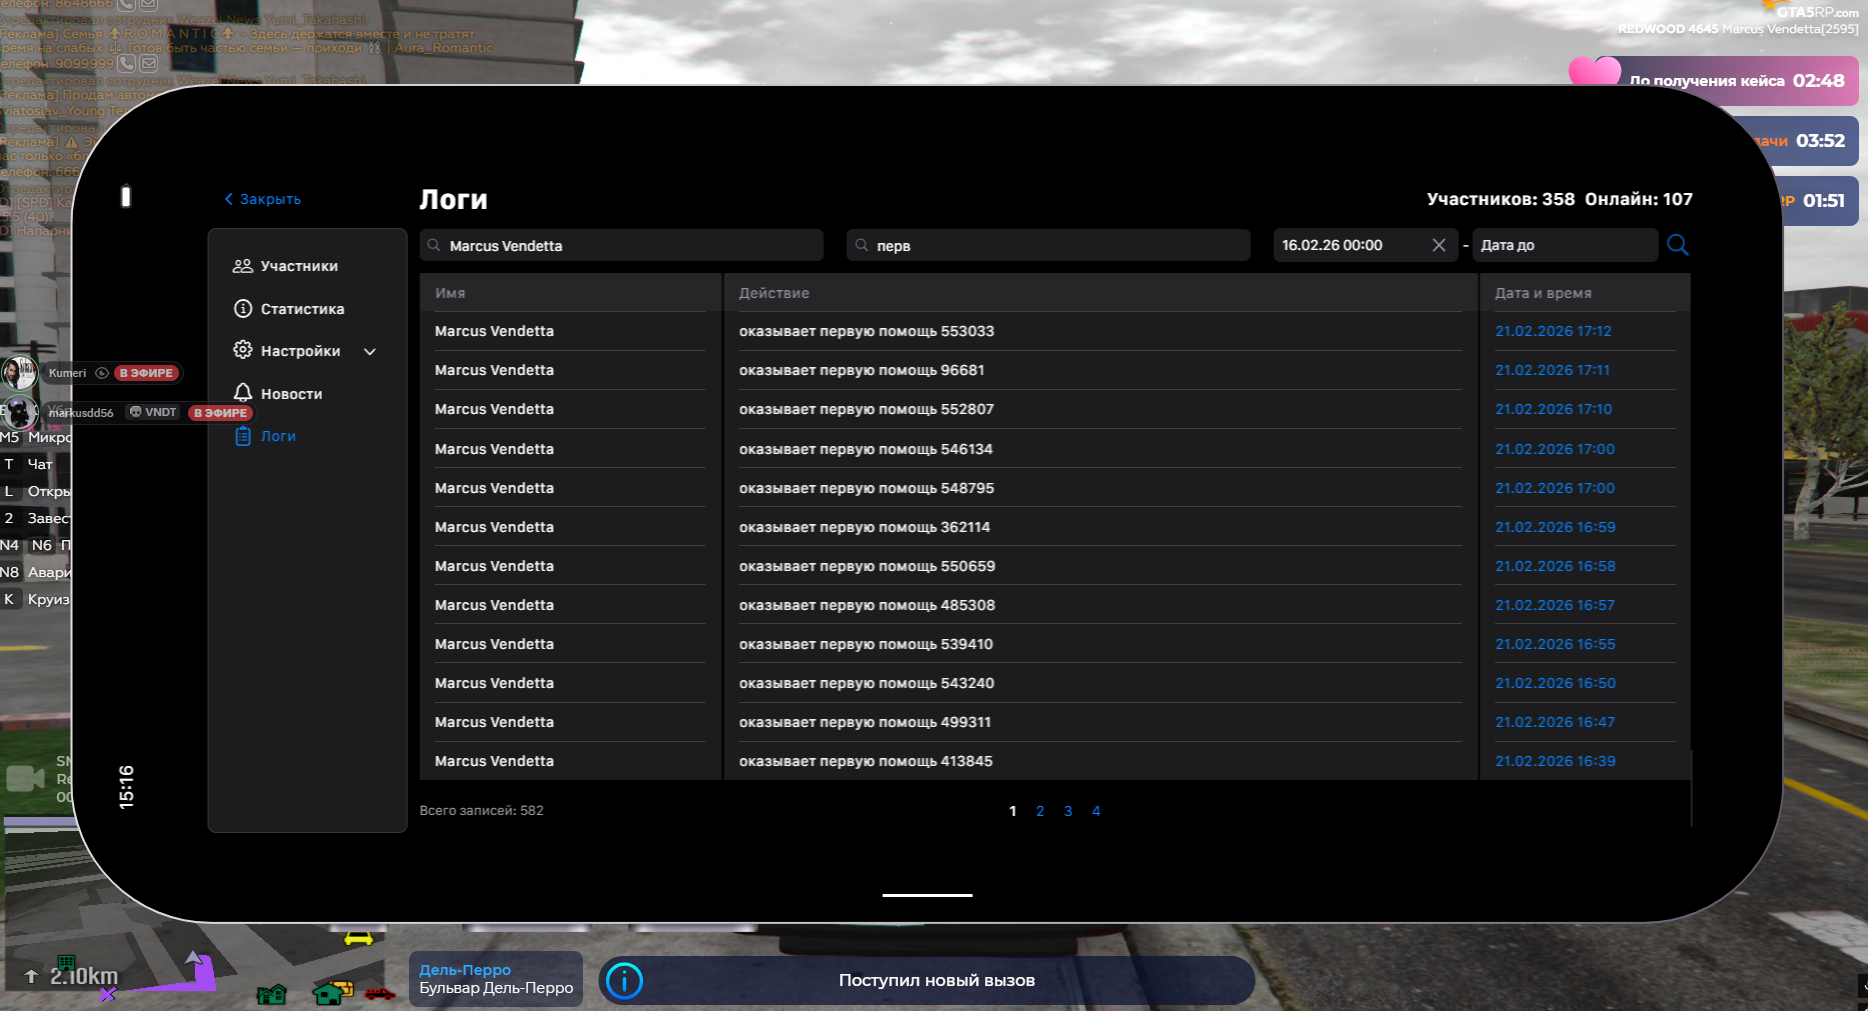The image size is (1868, 1011).
Task: Open timestamp 21.02.2026 17:12
Action: click(x=1553, y=331)
